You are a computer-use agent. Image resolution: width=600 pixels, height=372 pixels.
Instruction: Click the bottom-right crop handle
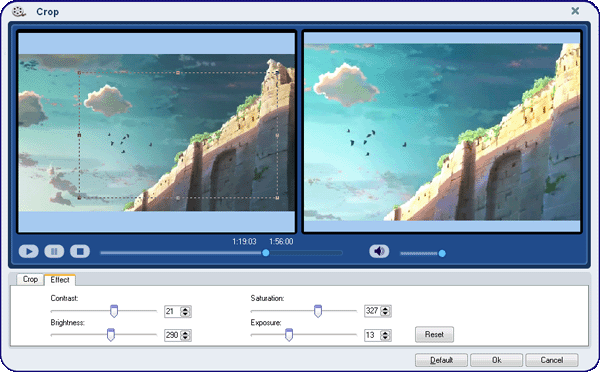tap(277, 198)
